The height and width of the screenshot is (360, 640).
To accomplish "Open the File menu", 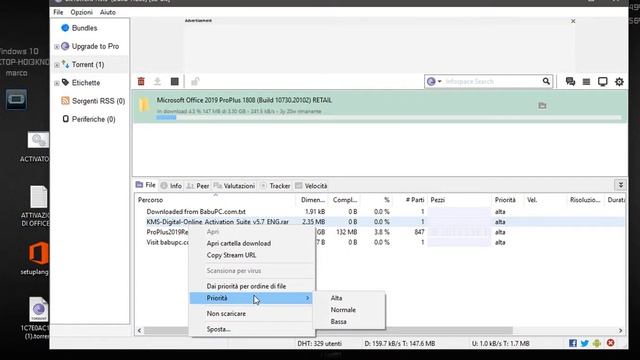I will click(58, 12).
